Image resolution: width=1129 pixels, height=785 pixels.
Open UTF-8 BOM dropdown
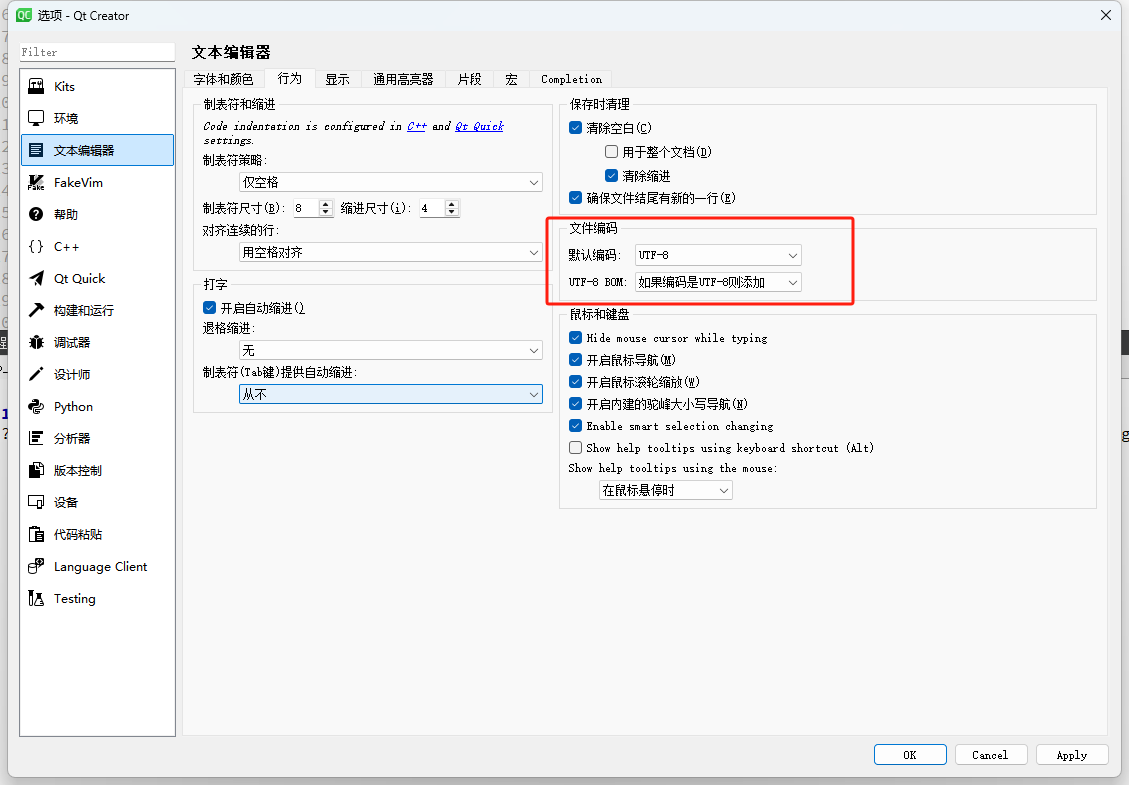coord(718,282)
